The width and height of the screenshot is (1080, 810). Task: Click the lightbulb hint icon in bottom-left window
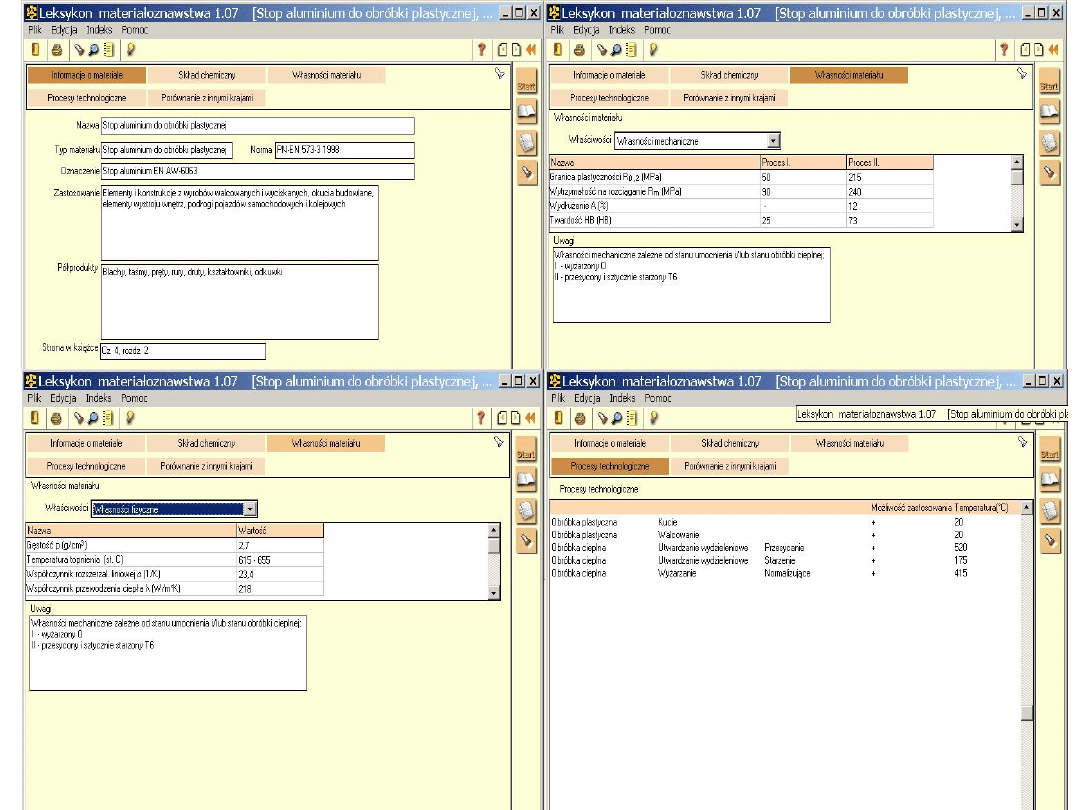pyautogui.click(x=130, y=417)
